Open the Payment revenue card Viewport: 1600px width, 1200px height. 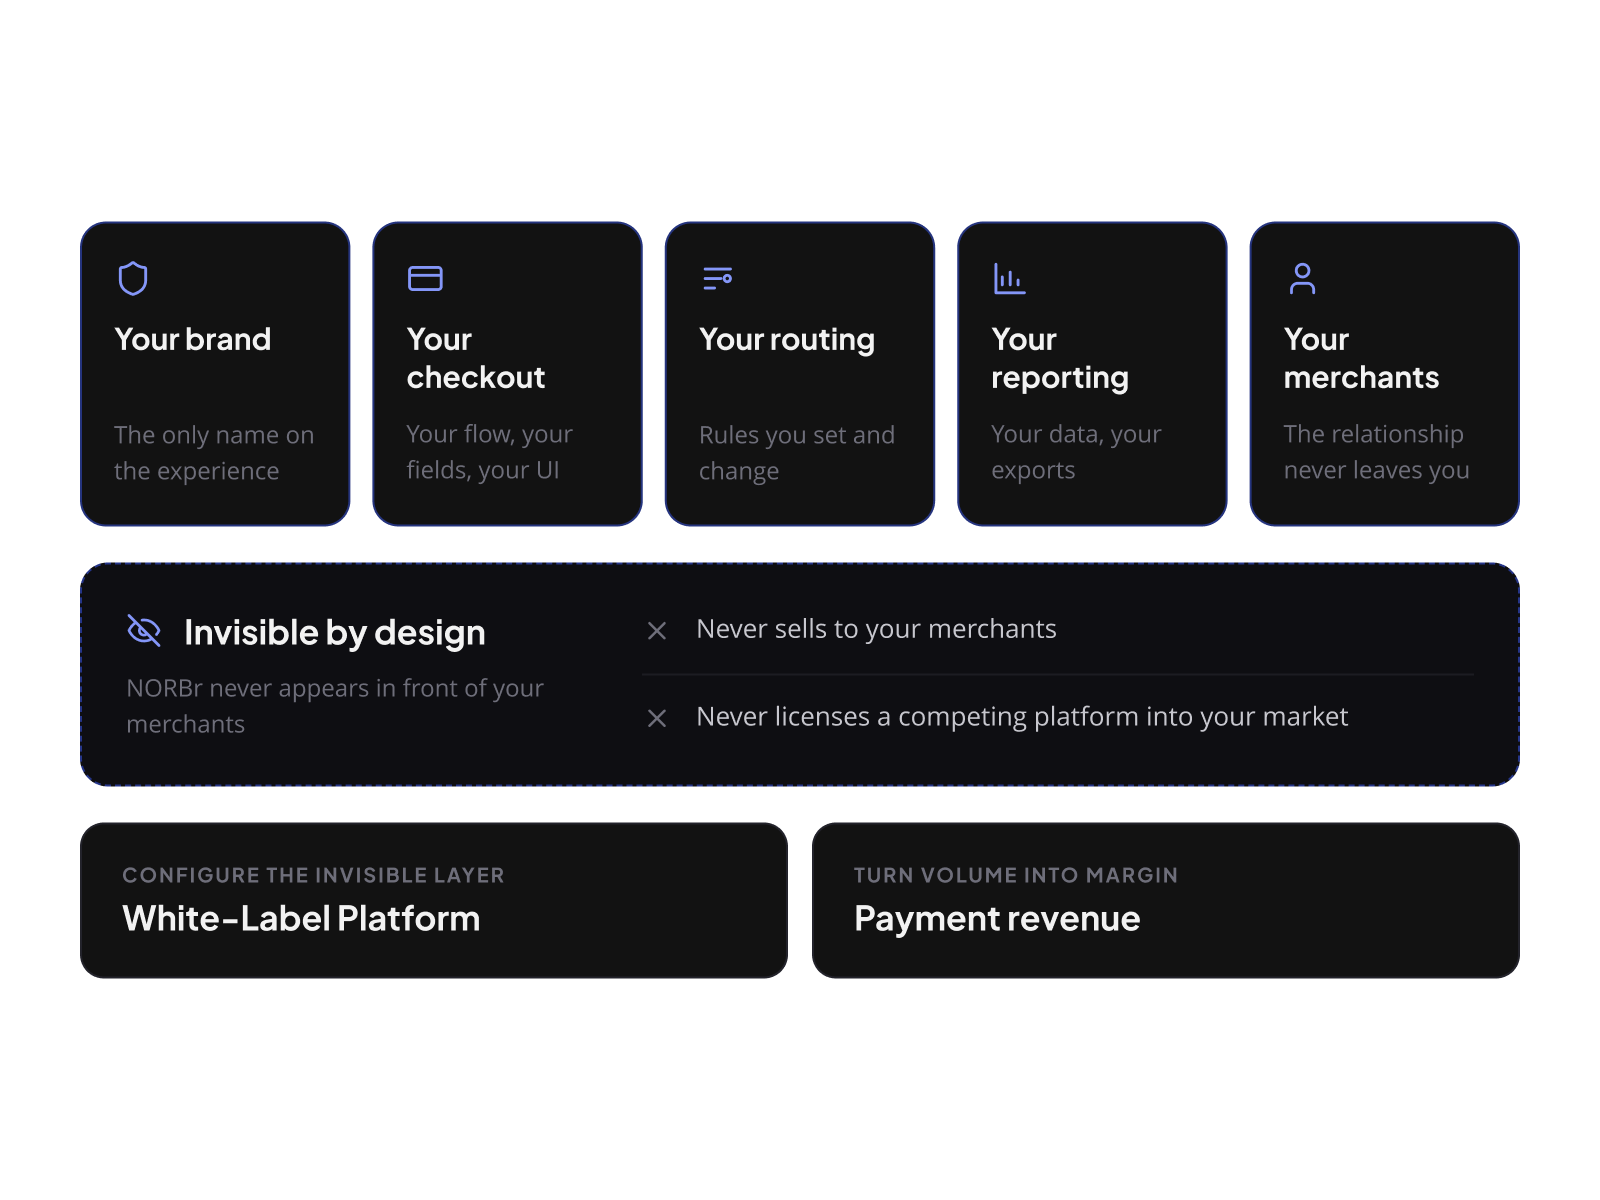[1166, 900]
